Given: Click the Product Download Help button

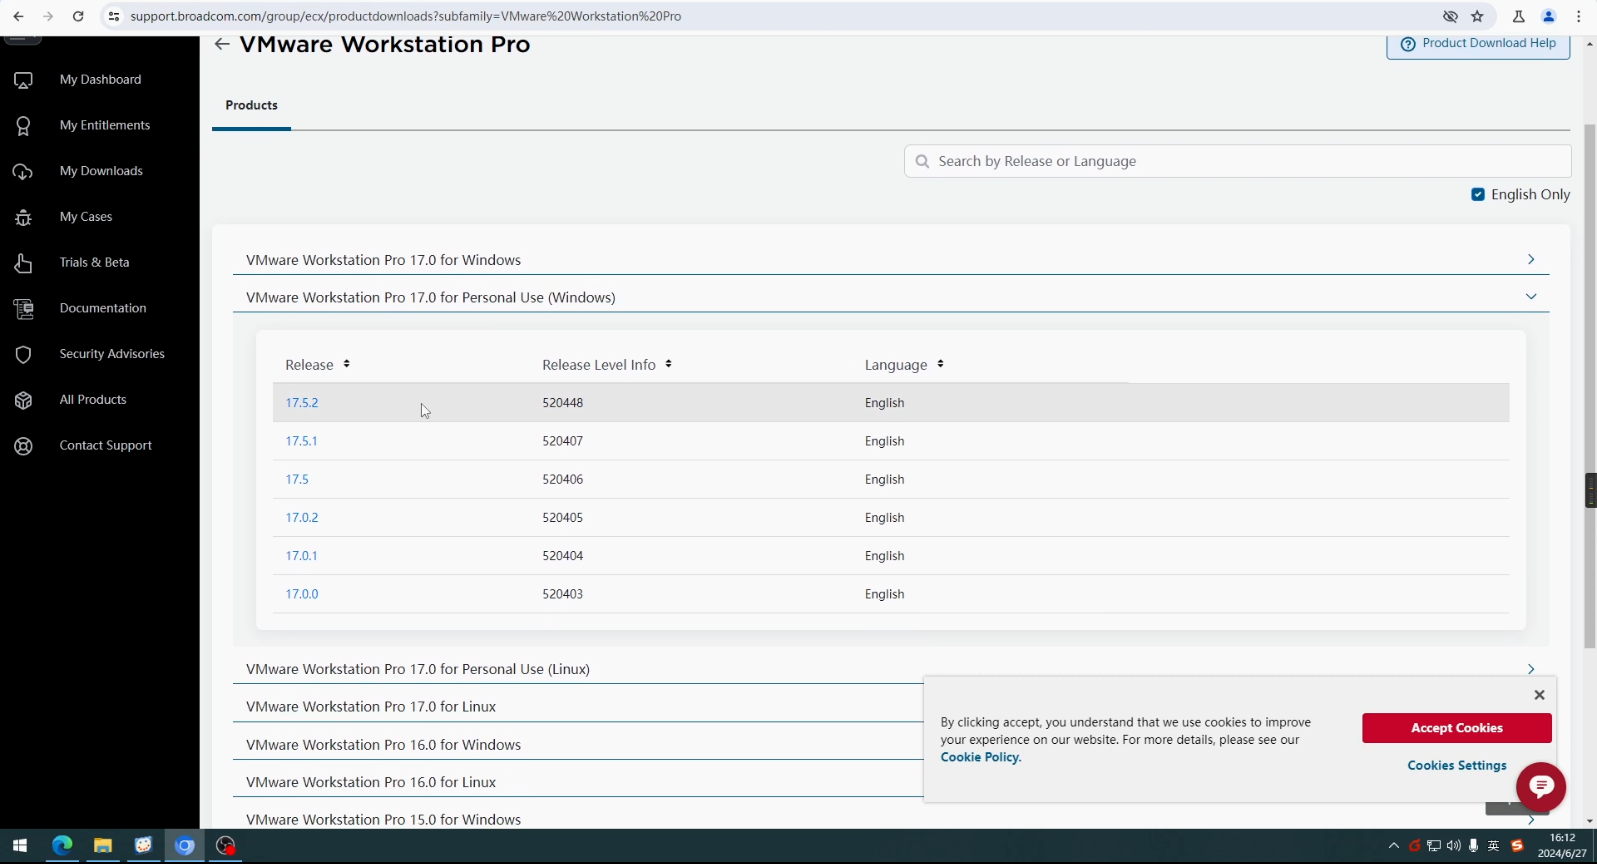Looking at the screenshot, I should (x=1478, y=44).
